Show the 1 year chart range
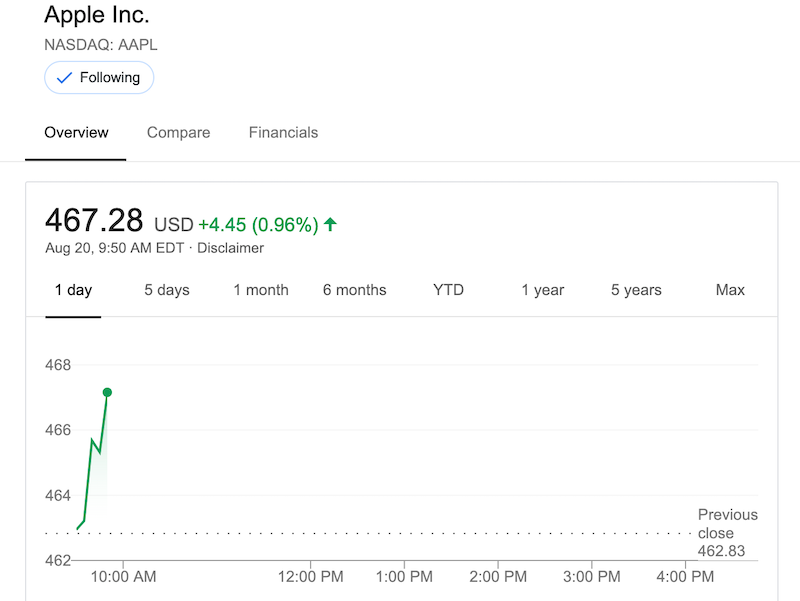 tap(542, 290)
